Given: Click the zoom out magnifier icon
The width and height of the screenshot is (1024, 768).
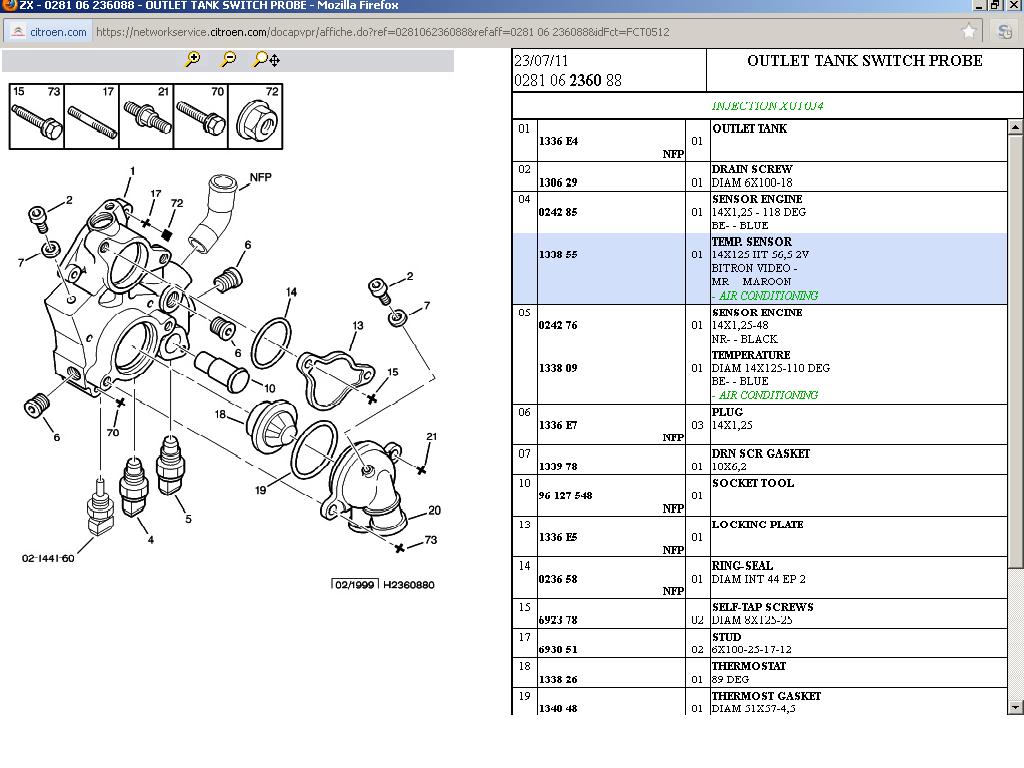Looking at the screenshot, I should point(228,60).
